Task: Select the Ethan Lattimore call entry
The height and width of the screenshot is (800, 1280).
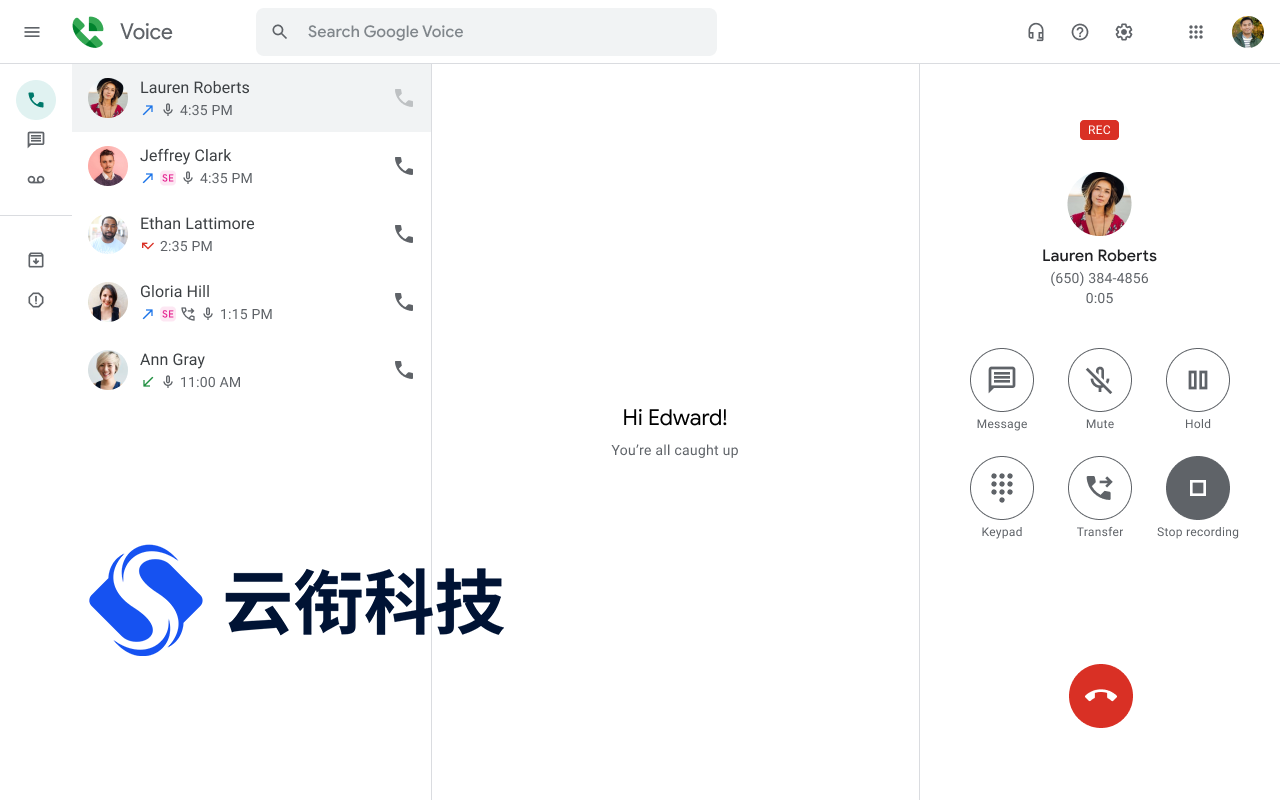Action: coord(251,234)
